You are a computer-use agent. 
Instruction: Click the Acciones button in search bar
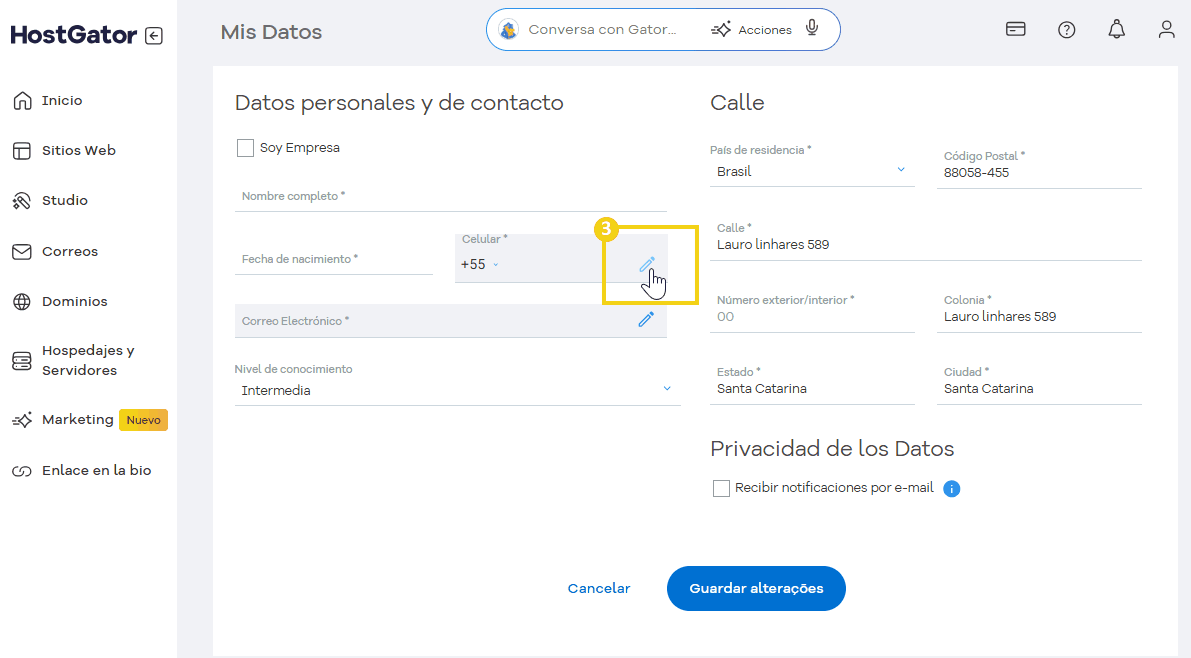752,30
